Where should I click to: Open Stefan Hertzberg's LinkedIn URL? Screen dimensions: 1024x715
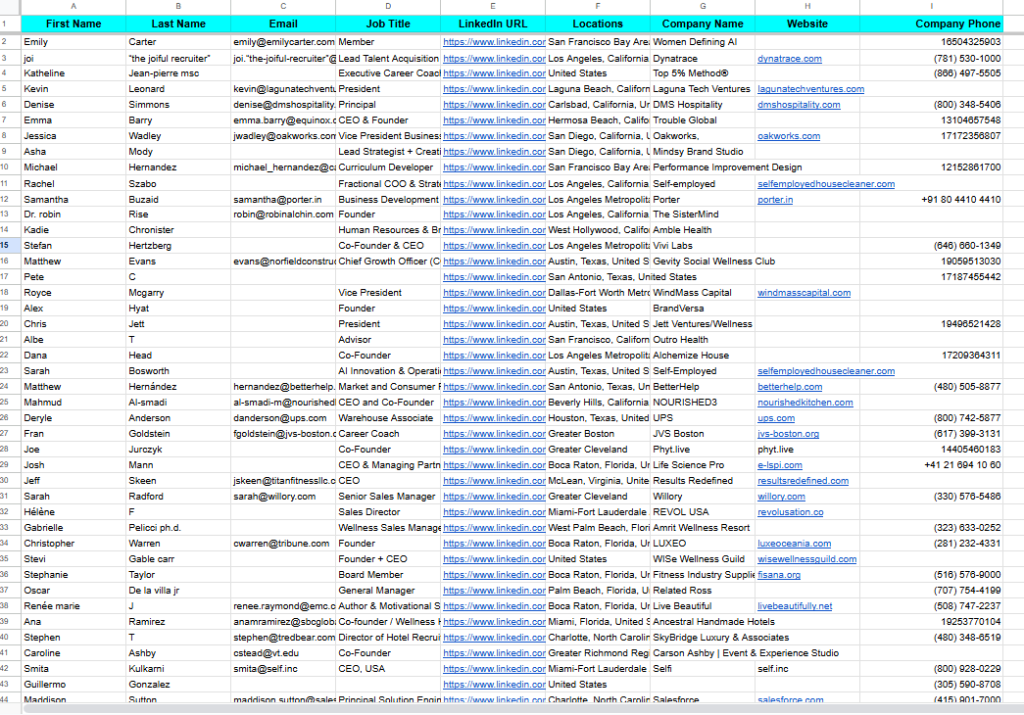point(494,246)
